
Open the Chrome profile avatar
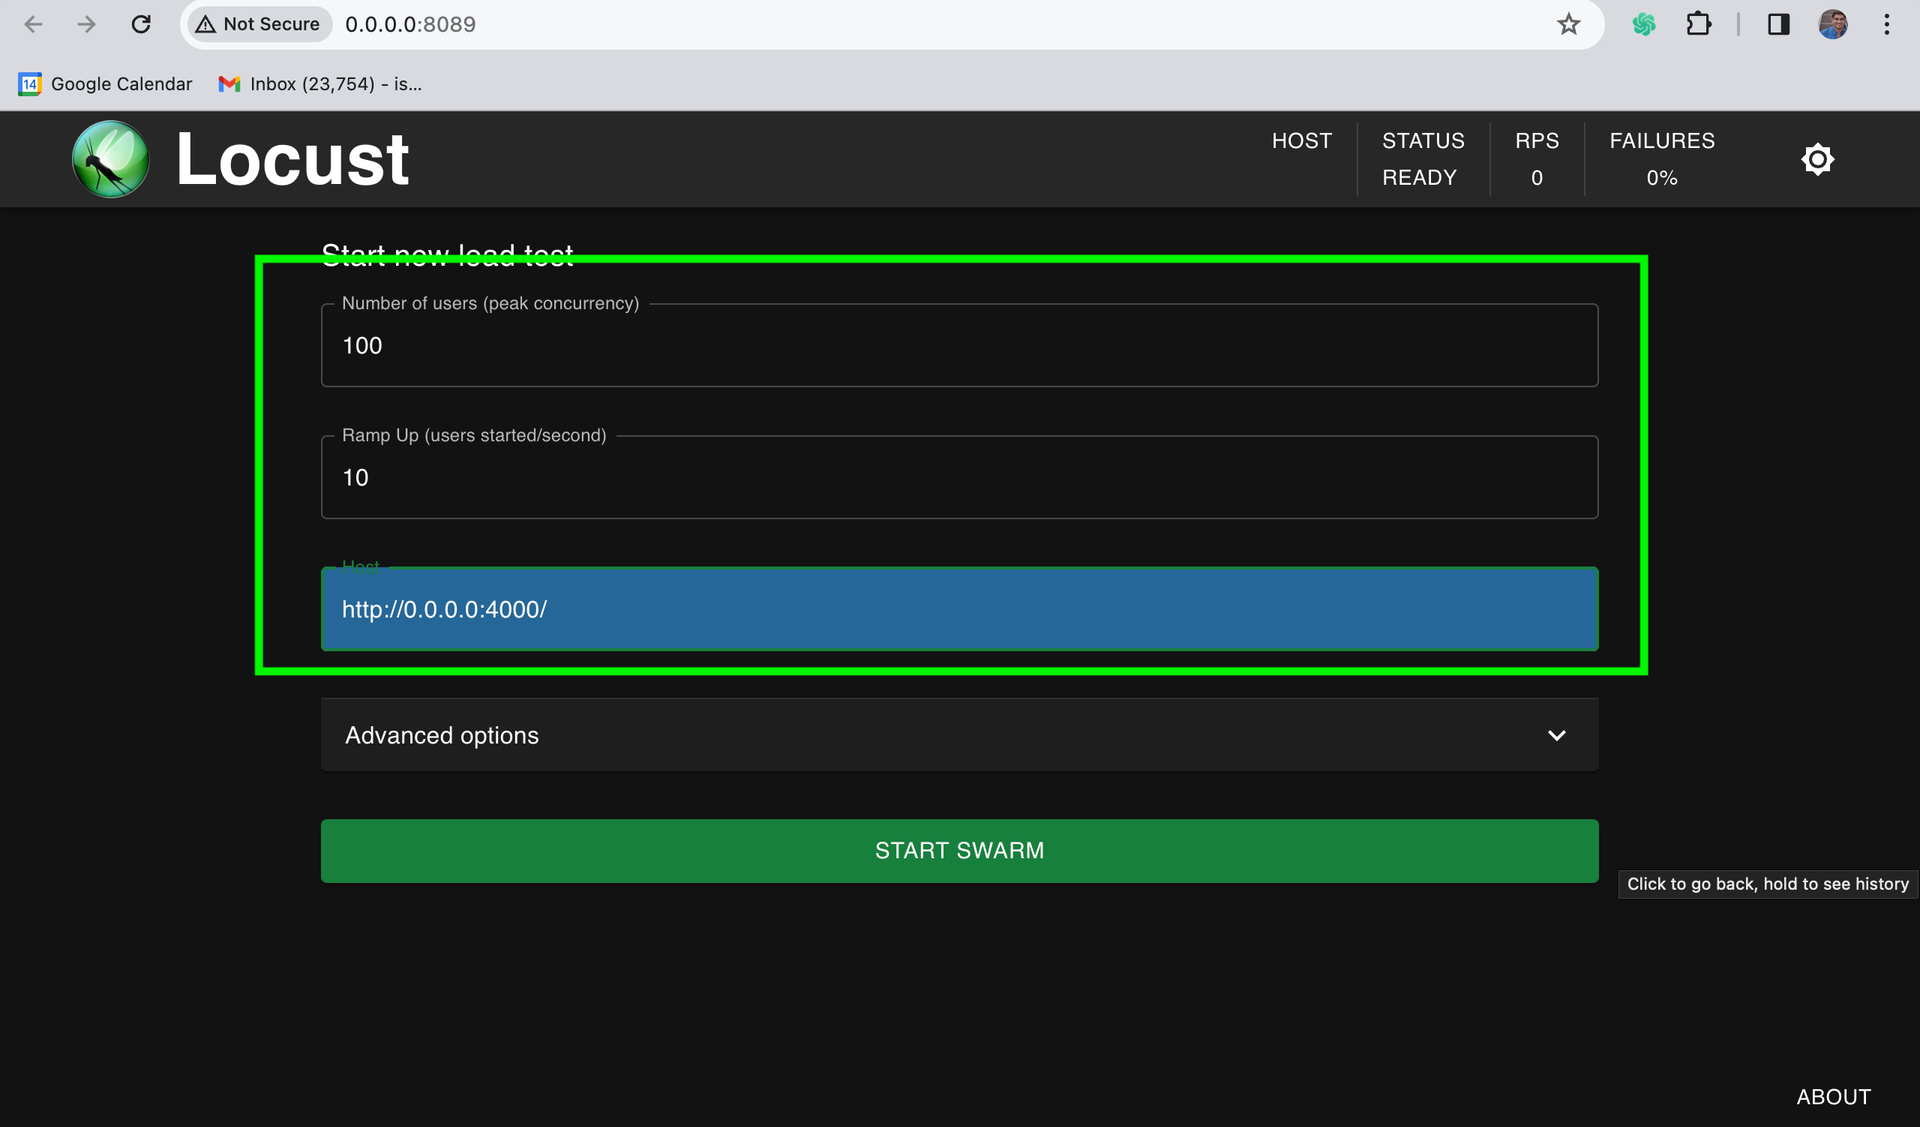1832,24
